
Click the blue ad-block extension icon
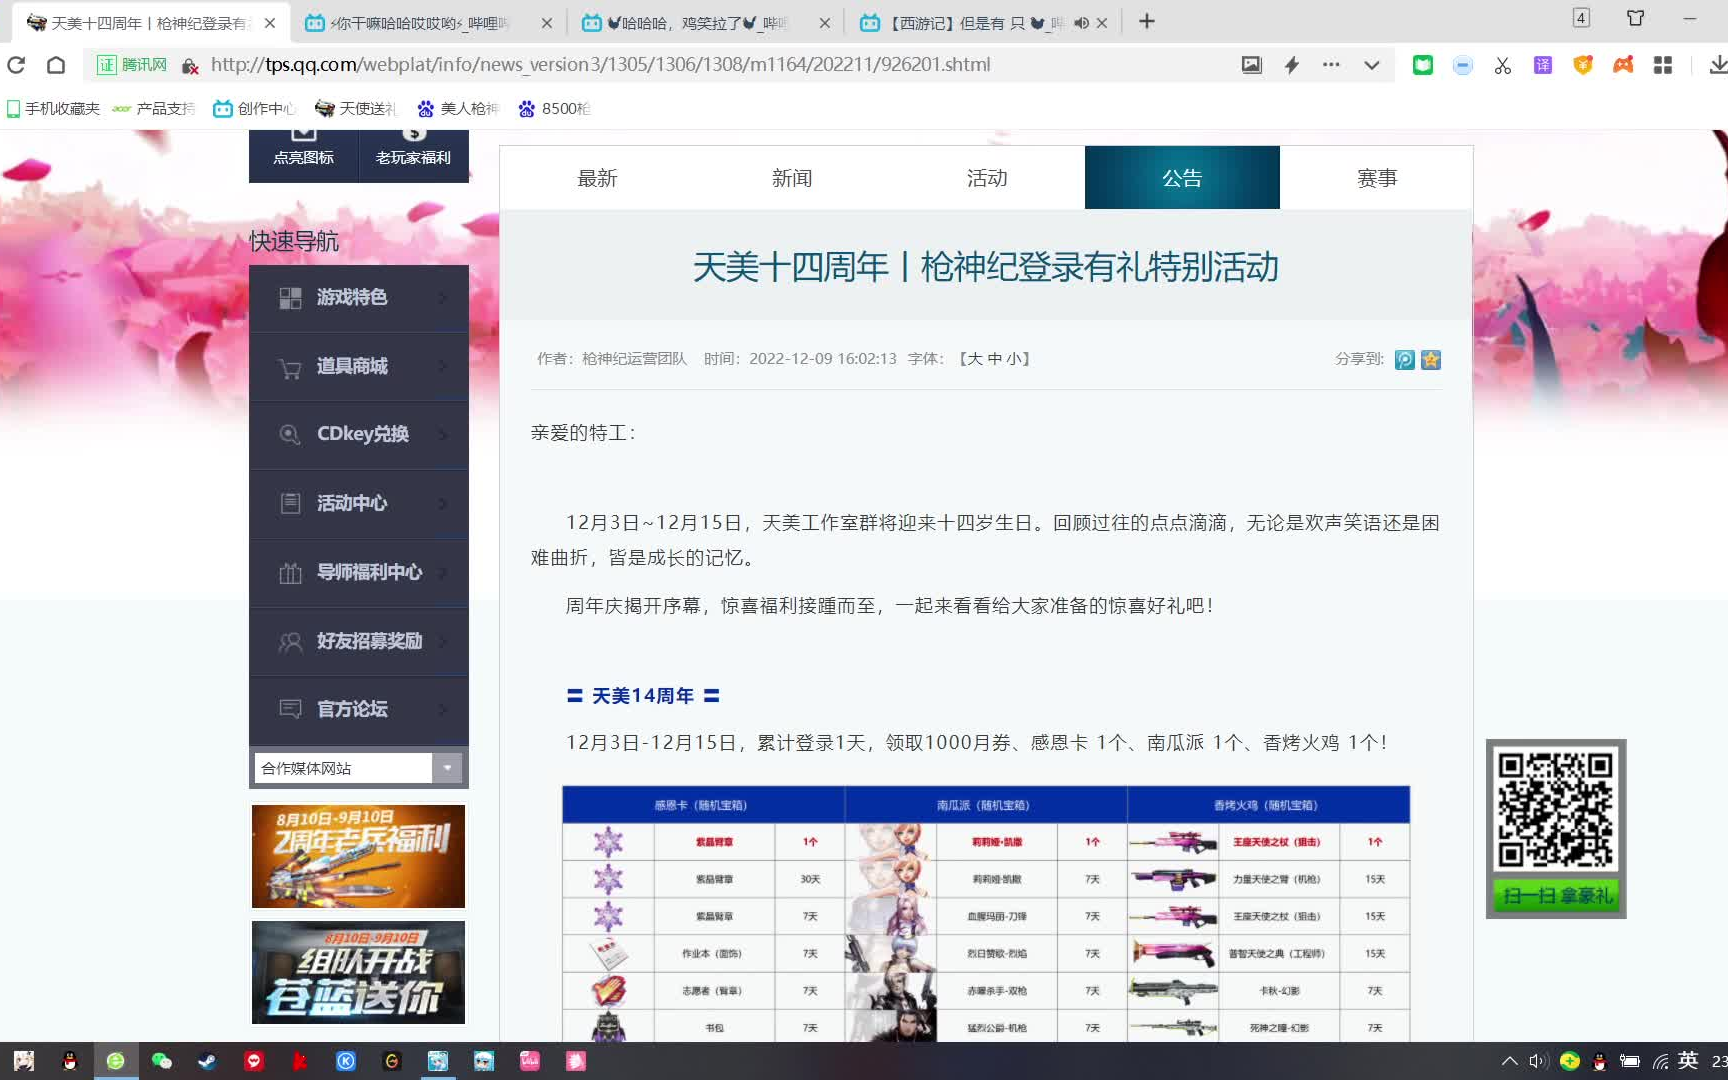click(x=1462, y=65)
